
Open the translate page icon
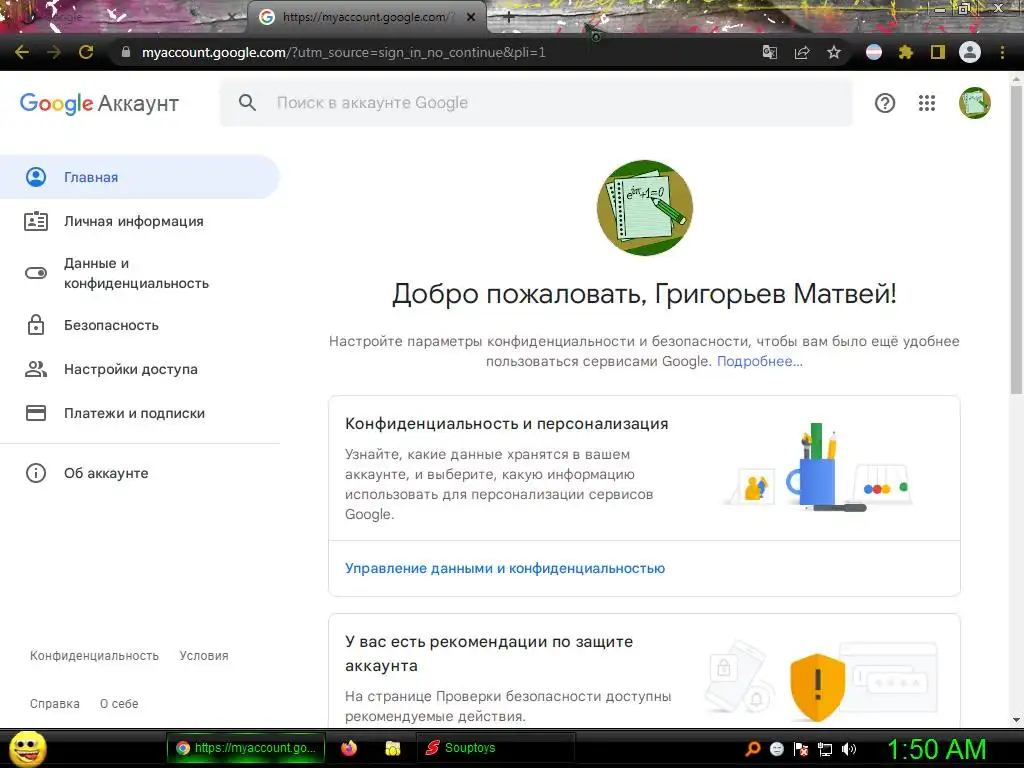pyautogui.click(x=770, y=52)
